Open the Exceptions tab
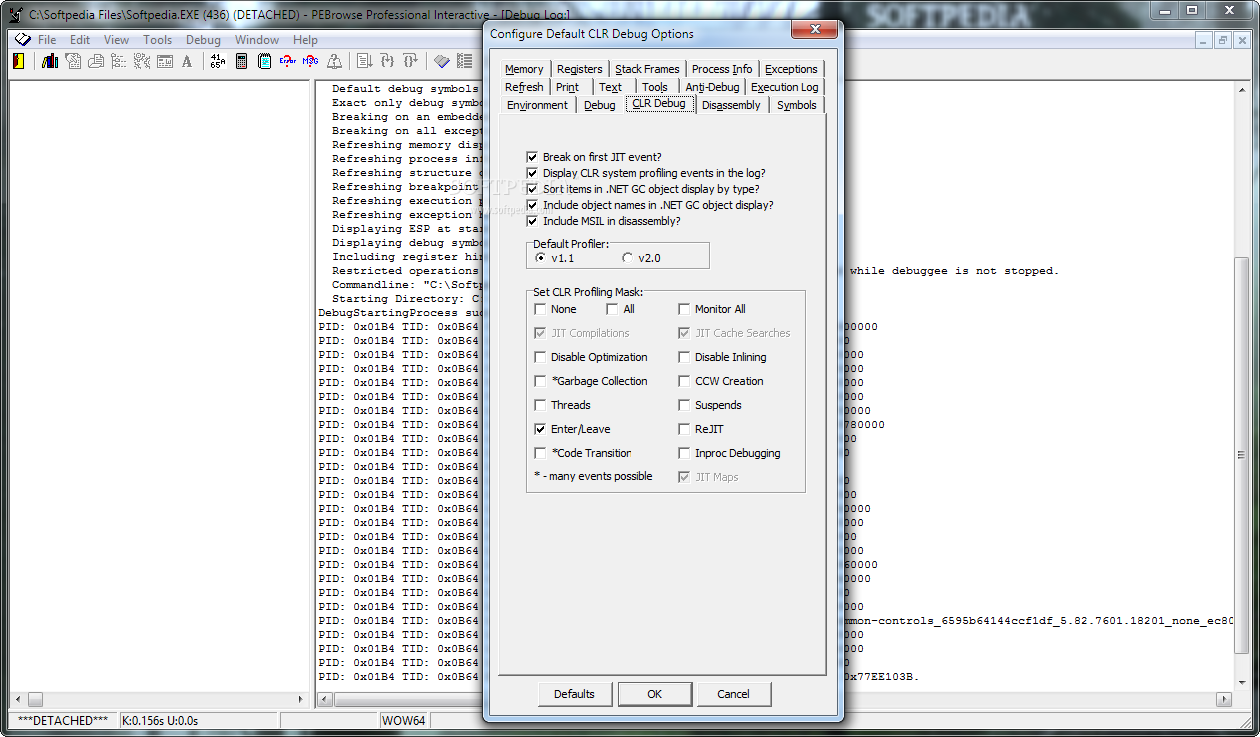The width and height of the screenshot is (1260, 737). pos(791,69)
